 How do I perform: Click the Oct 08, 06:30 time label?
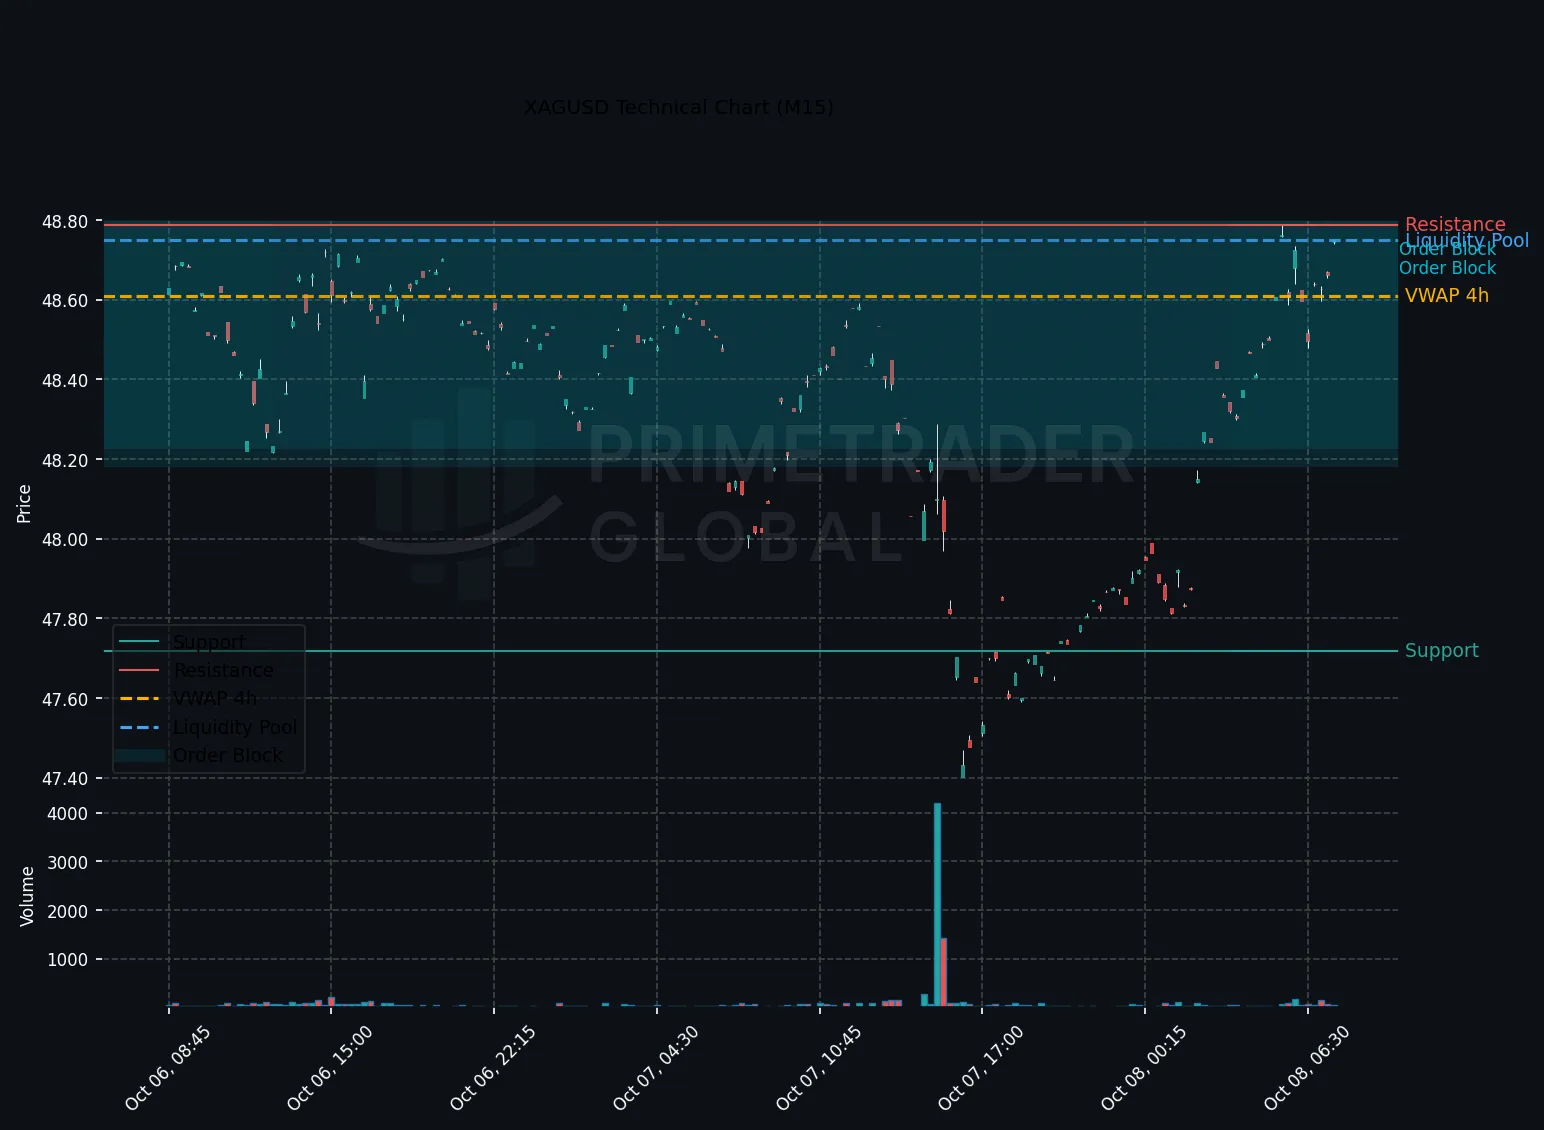[1307, 1068]
